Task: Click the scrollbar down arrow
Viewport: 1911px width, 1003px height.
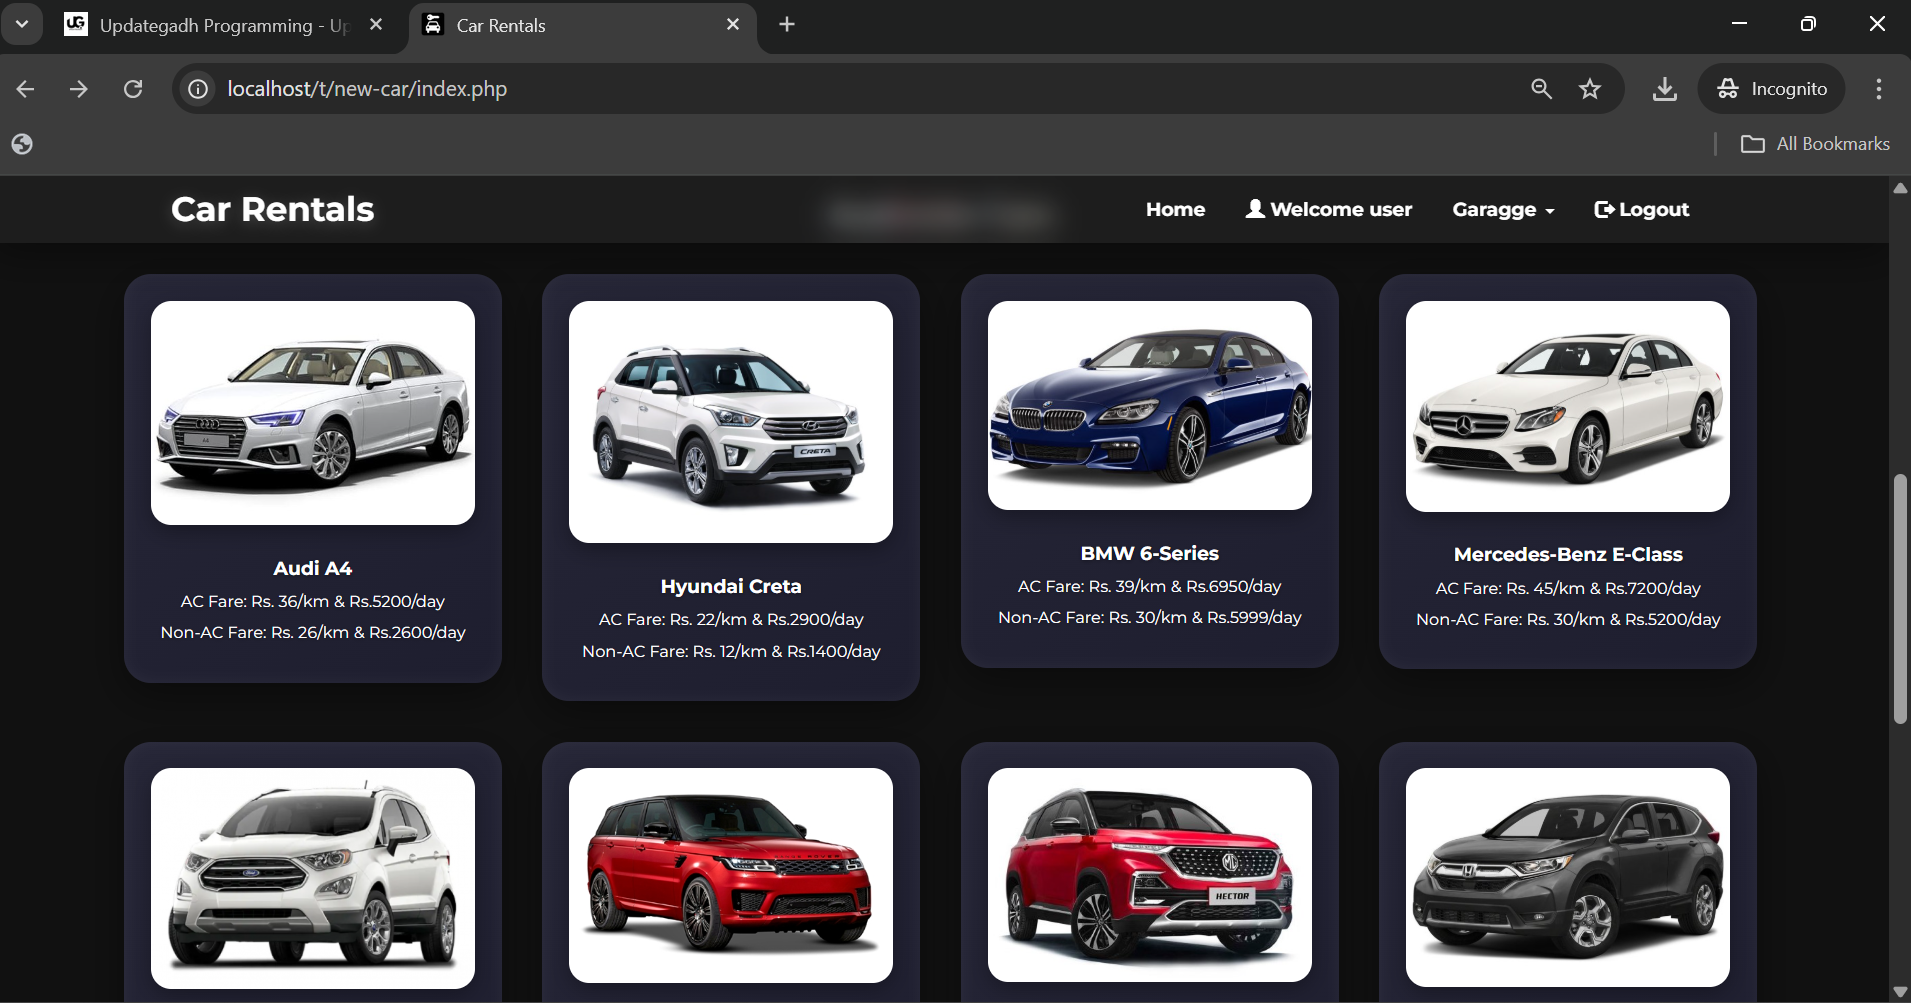Action: 1900,992
